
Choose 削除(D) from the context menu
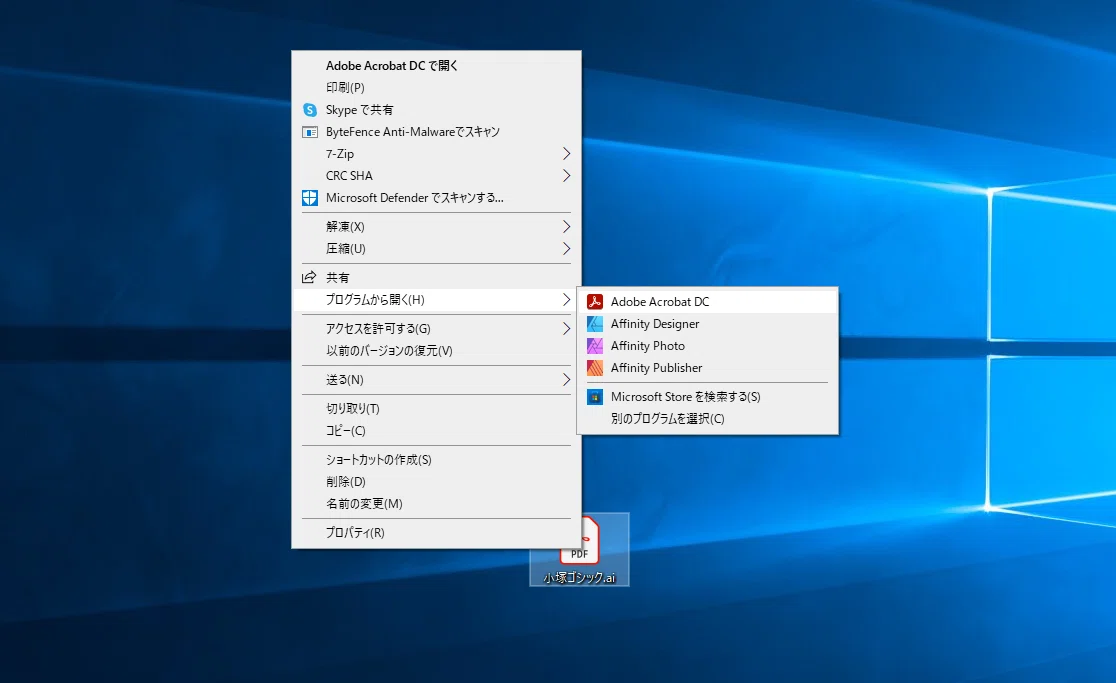[x=436, y=482]
